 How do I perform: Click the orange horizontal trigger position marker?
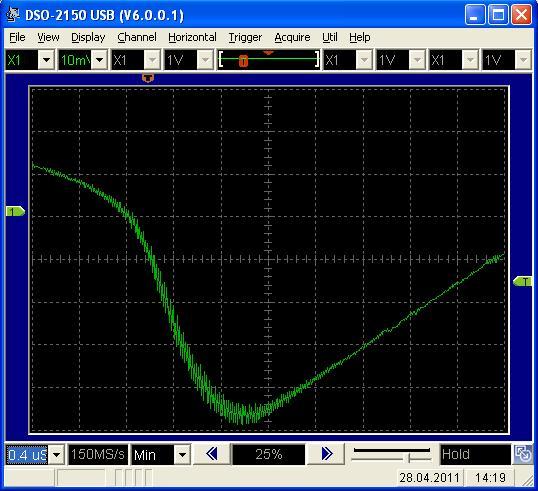pos(148,78)
